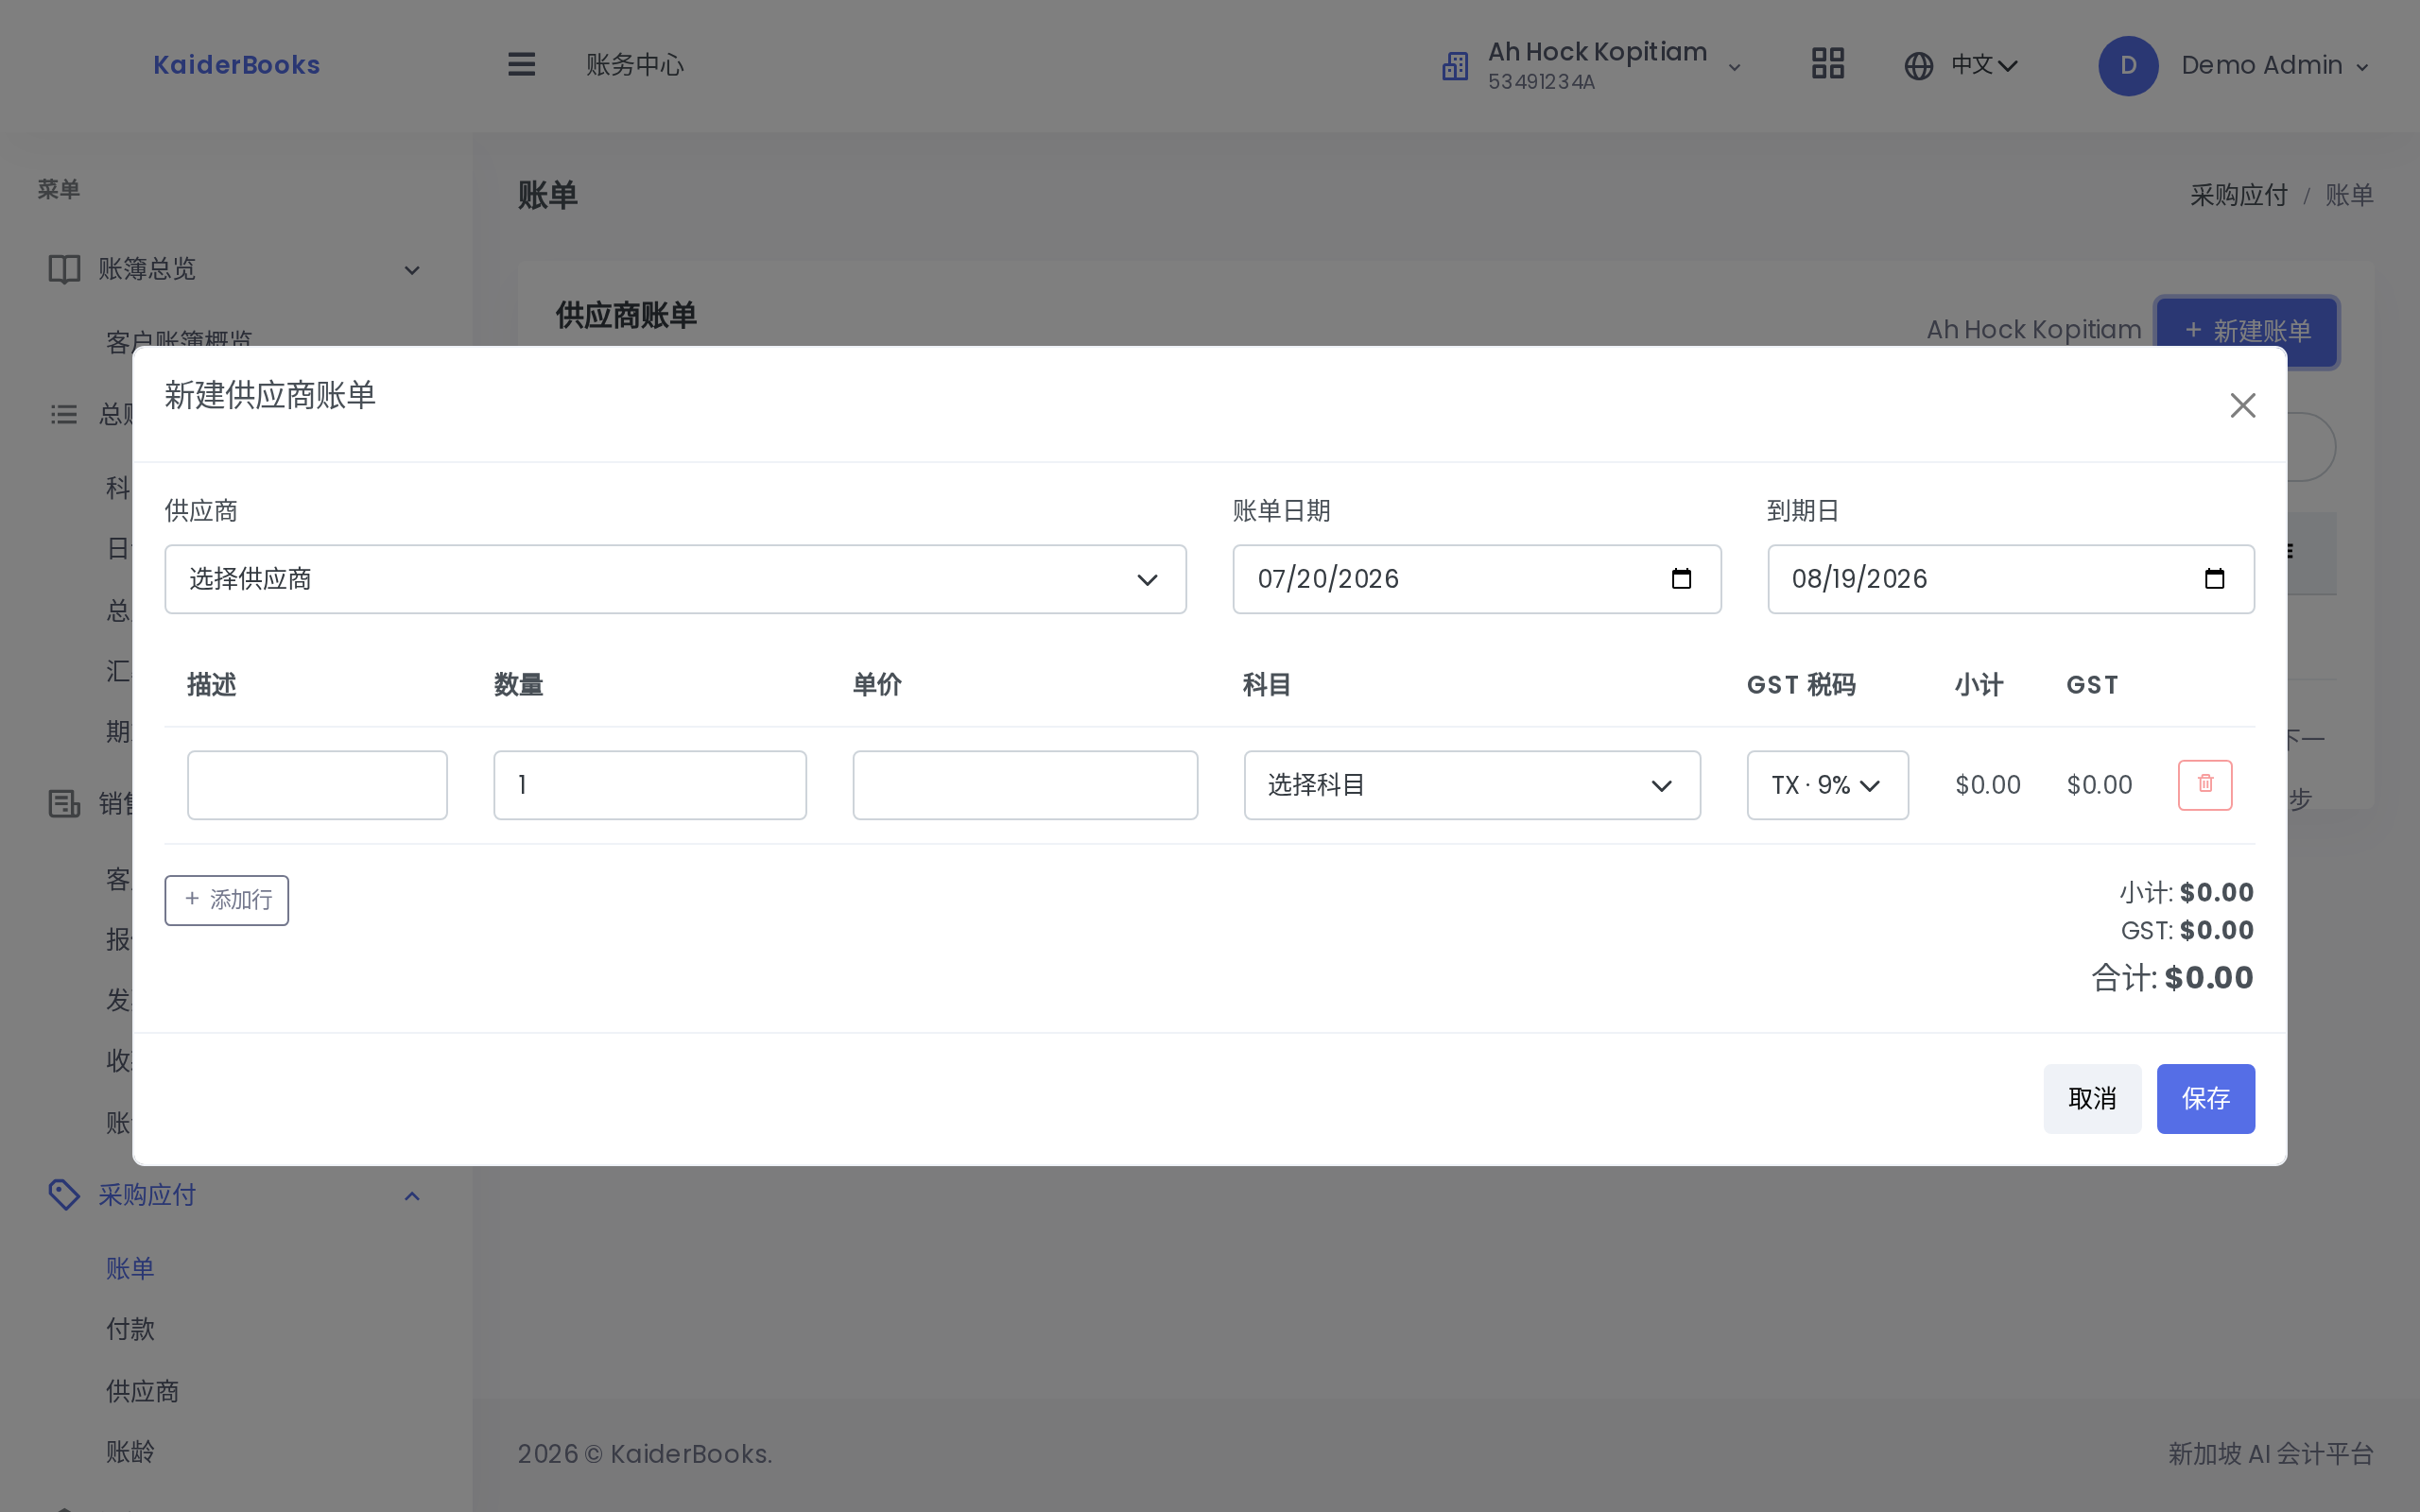Click the 添加行 button

click(227, 900)
